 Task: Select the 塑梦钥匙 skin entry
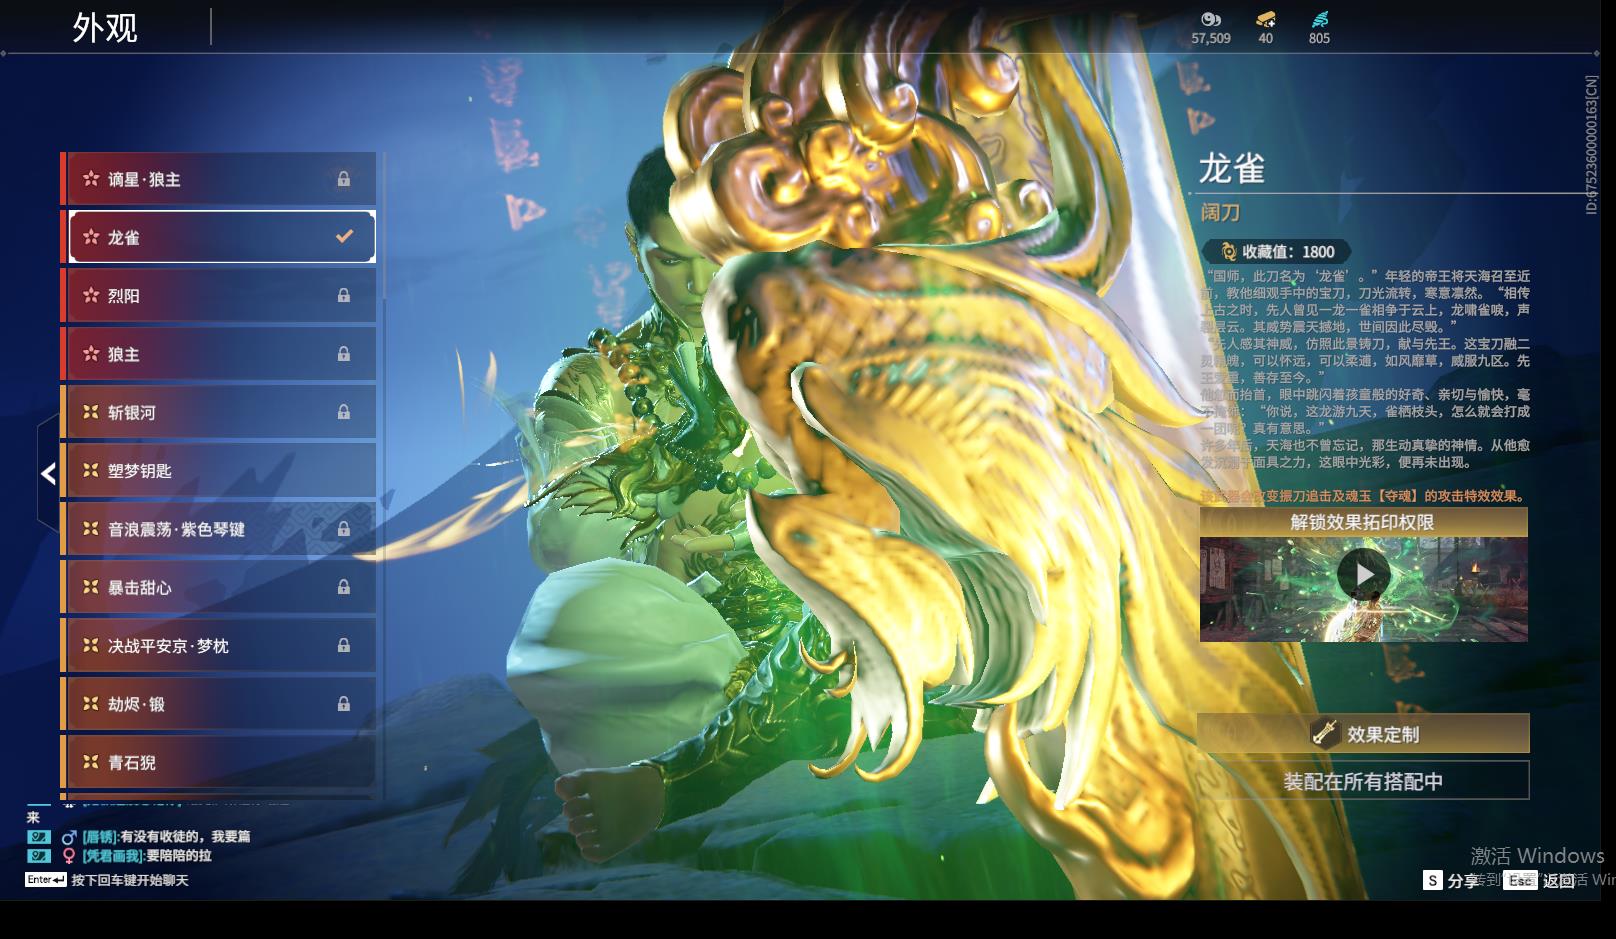219,471
